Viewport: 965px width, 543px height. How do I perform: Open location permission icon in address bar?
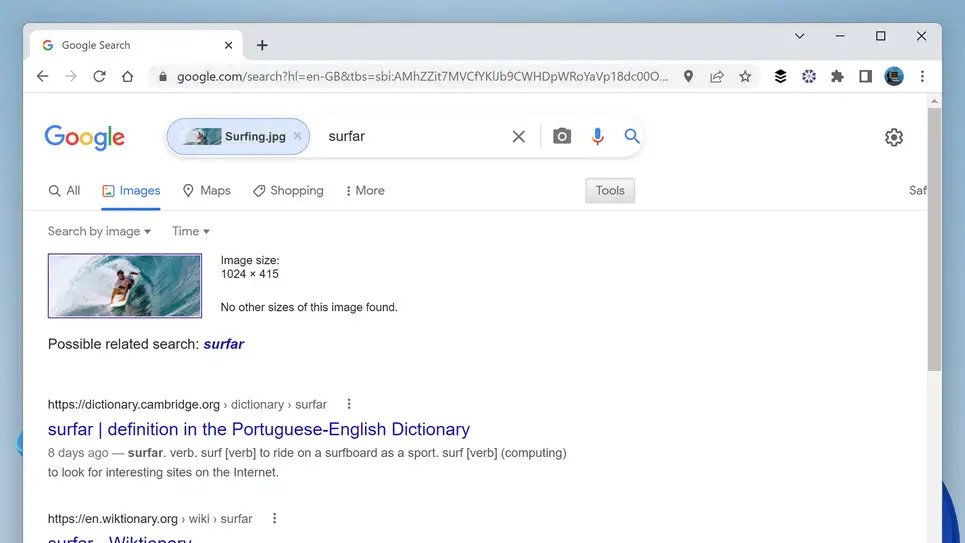click(x=688, y=76)
